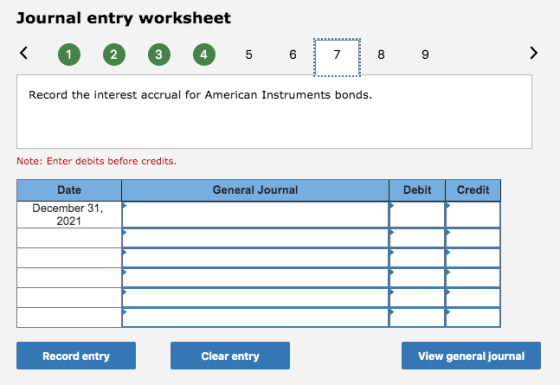Go to next entry with right chevron
Viewport: 560px width, 385px height.
[534, 53]
